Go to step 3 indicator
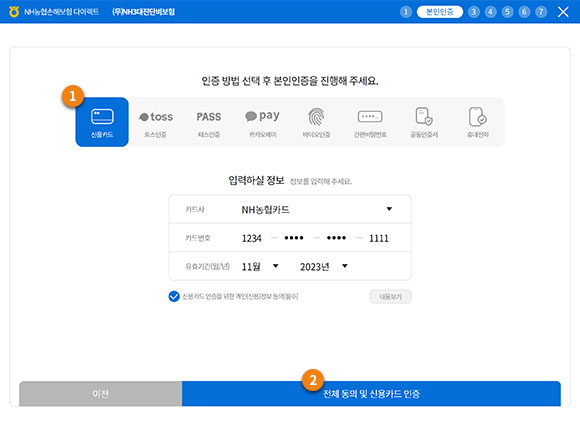Screen dimensions: 580x430 tap(473, 12)
